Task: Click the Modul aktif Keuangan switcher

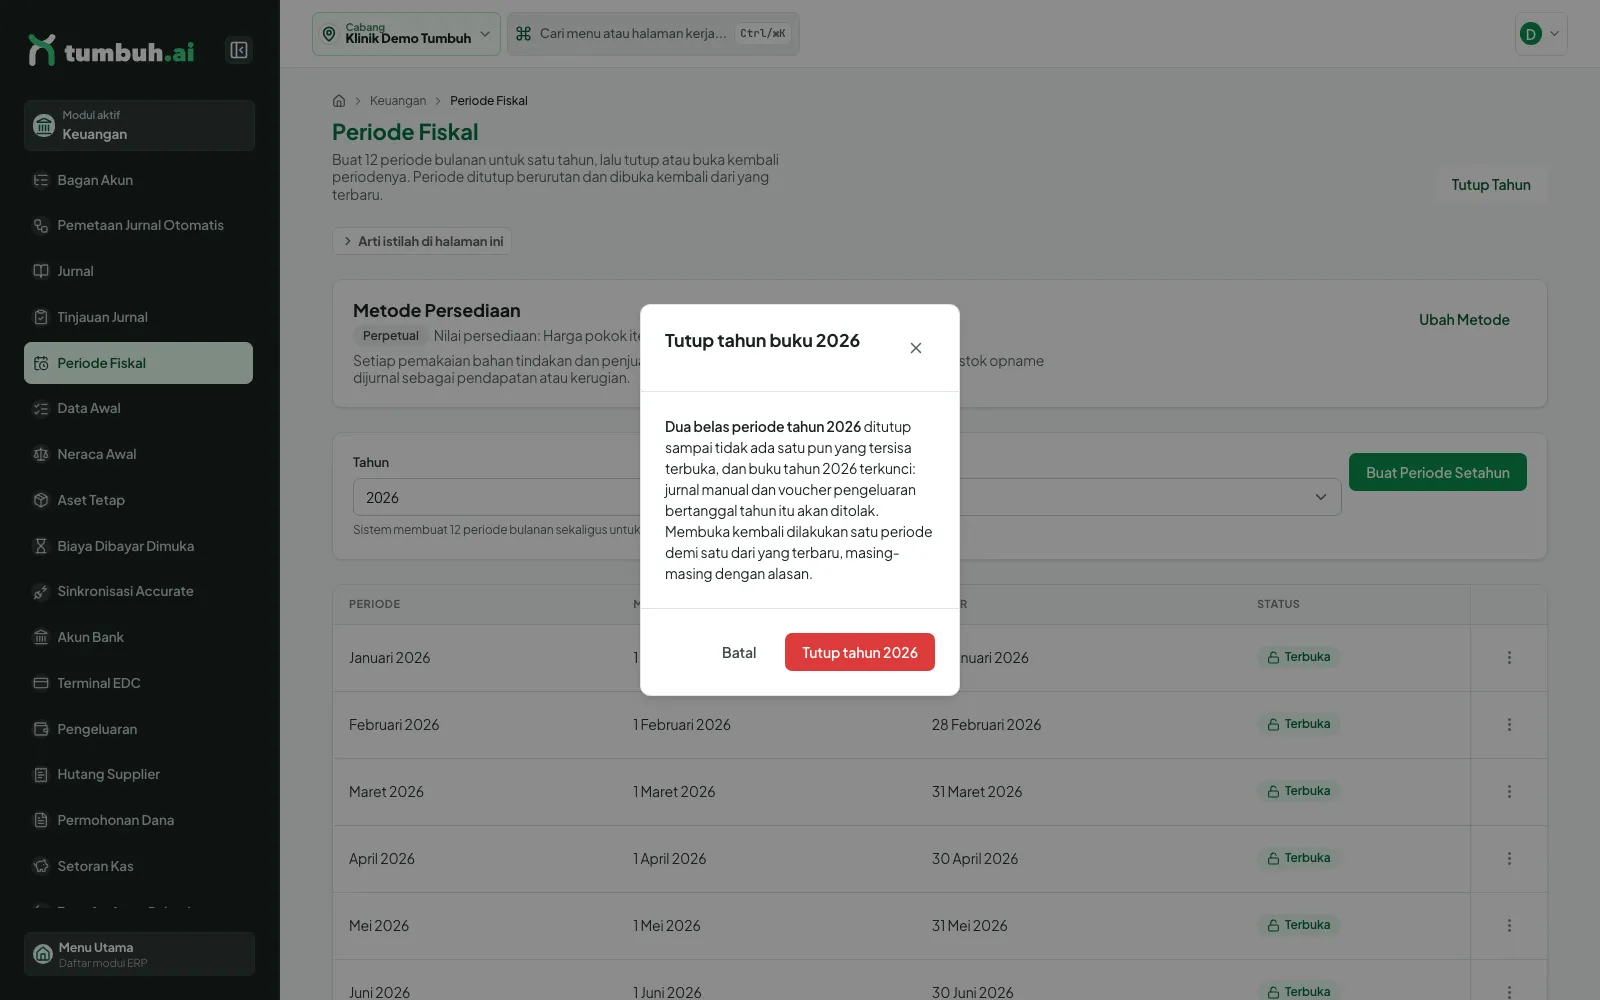Action: tap(139, 125)
